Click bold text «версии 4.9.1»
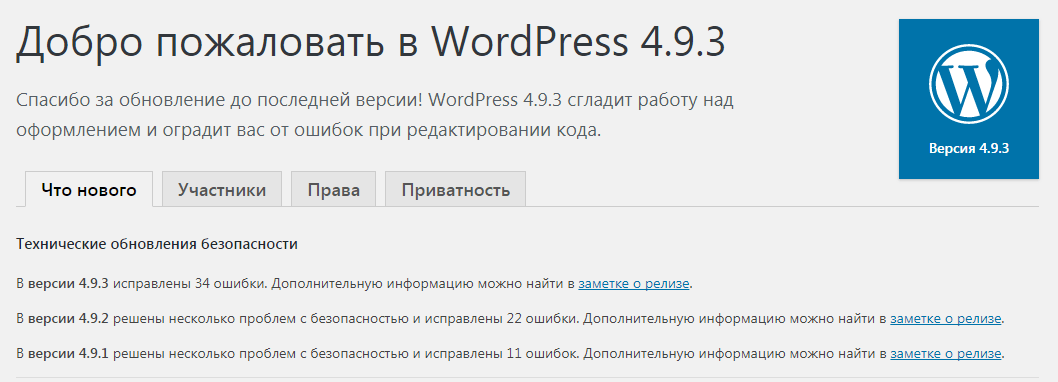The width and height of the screenshot is (1058, 382). pos(68,353)
